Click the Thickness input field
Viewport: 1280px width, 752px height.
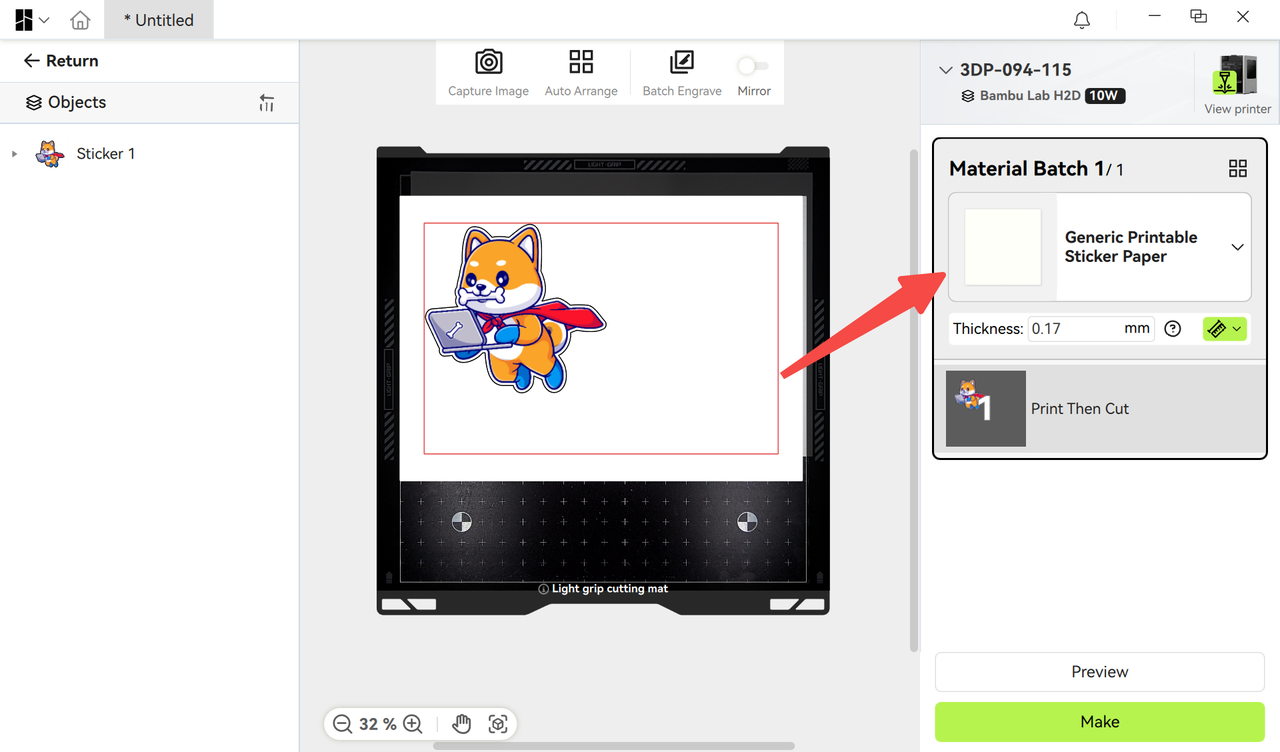(1091, 329)
